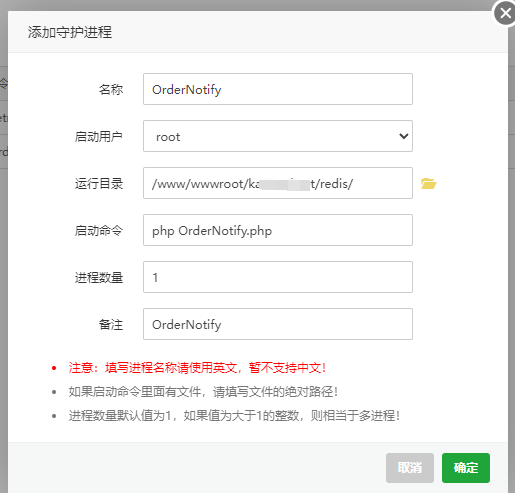Click the 名称 field label

click(x=111, y=90)
